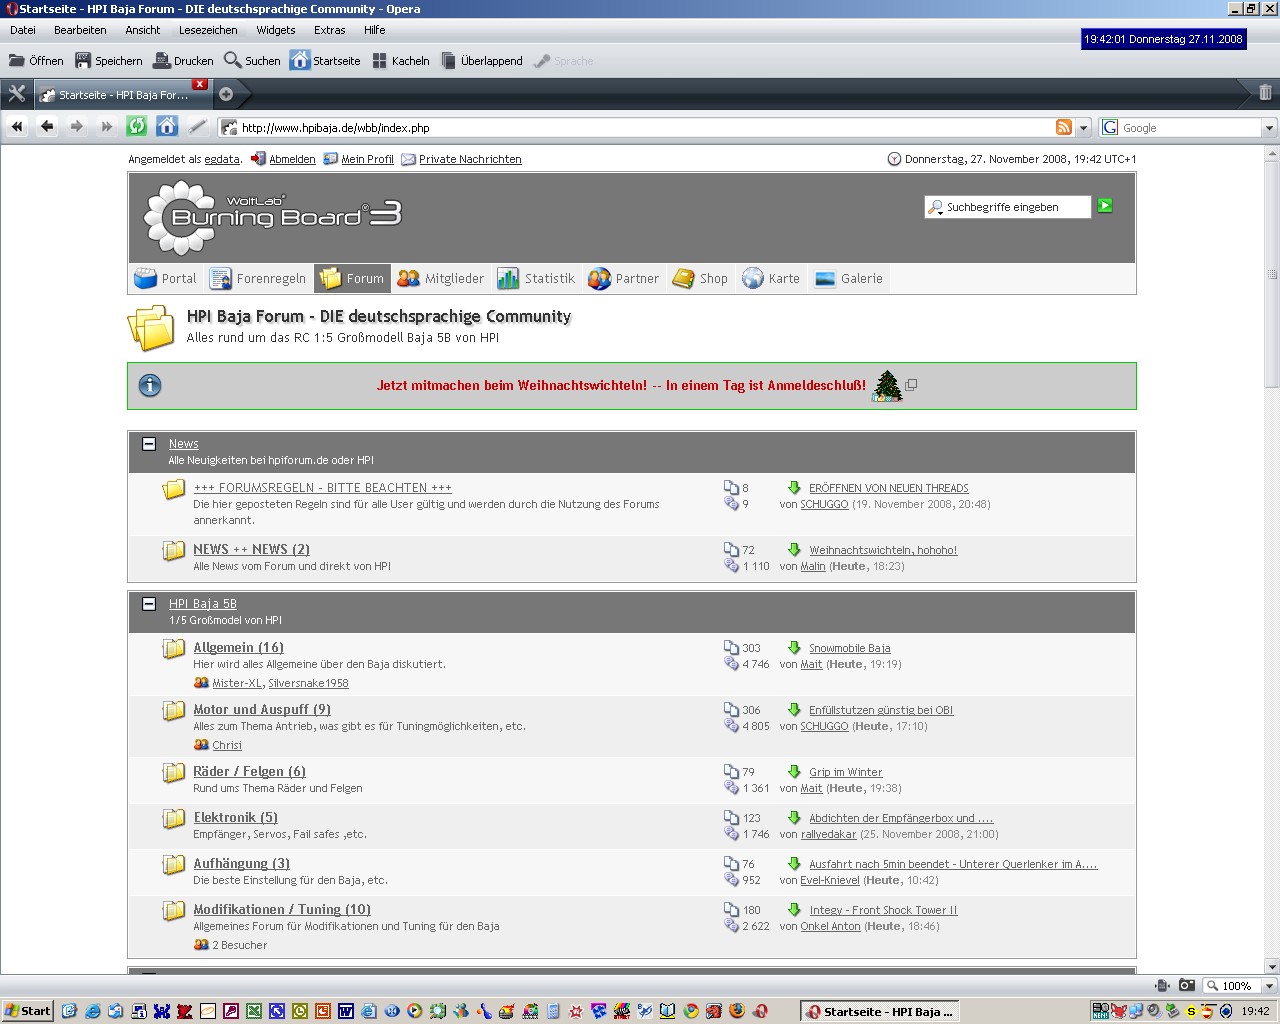Click the Öffnen toolbar button

pos(36,61)
